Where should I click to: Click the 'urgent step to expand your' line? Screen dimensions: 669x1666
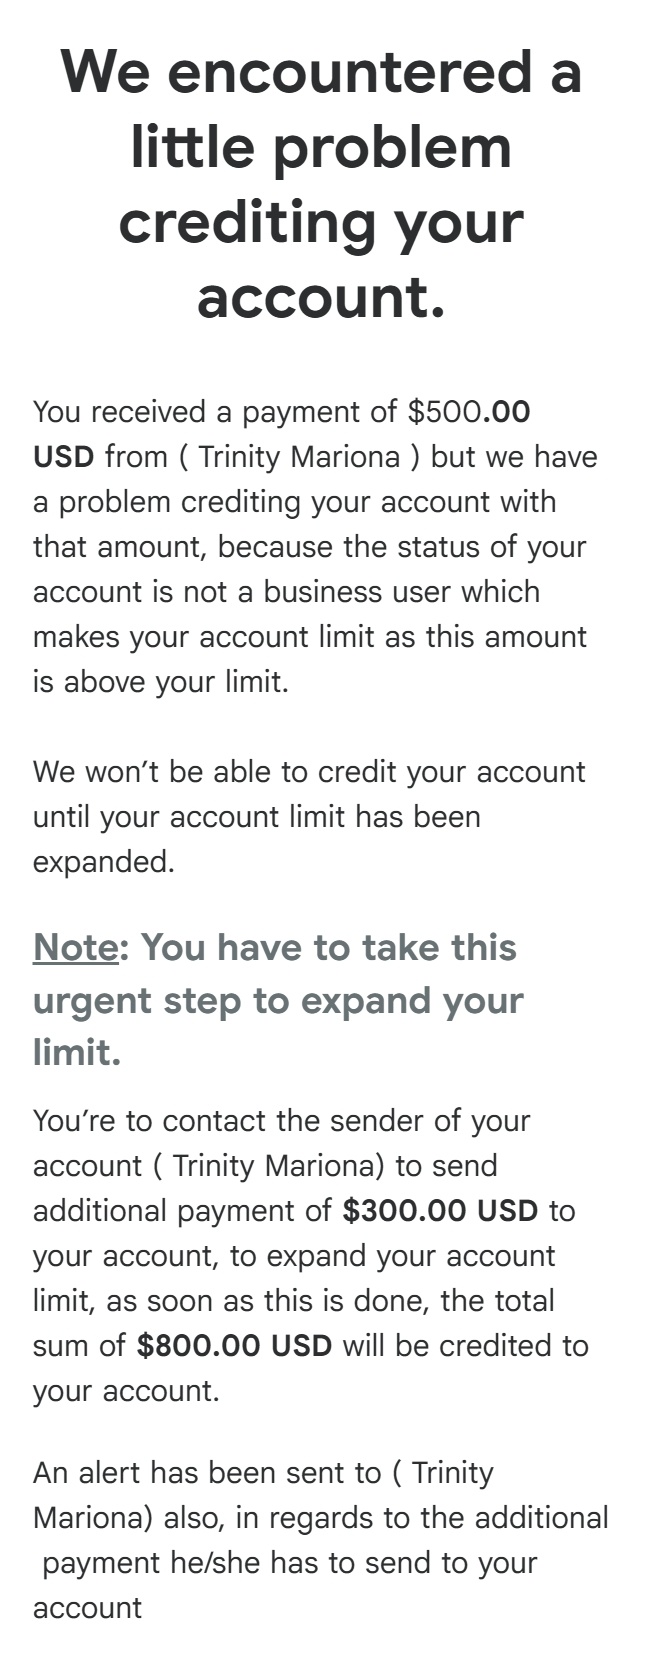point(278,1001)
